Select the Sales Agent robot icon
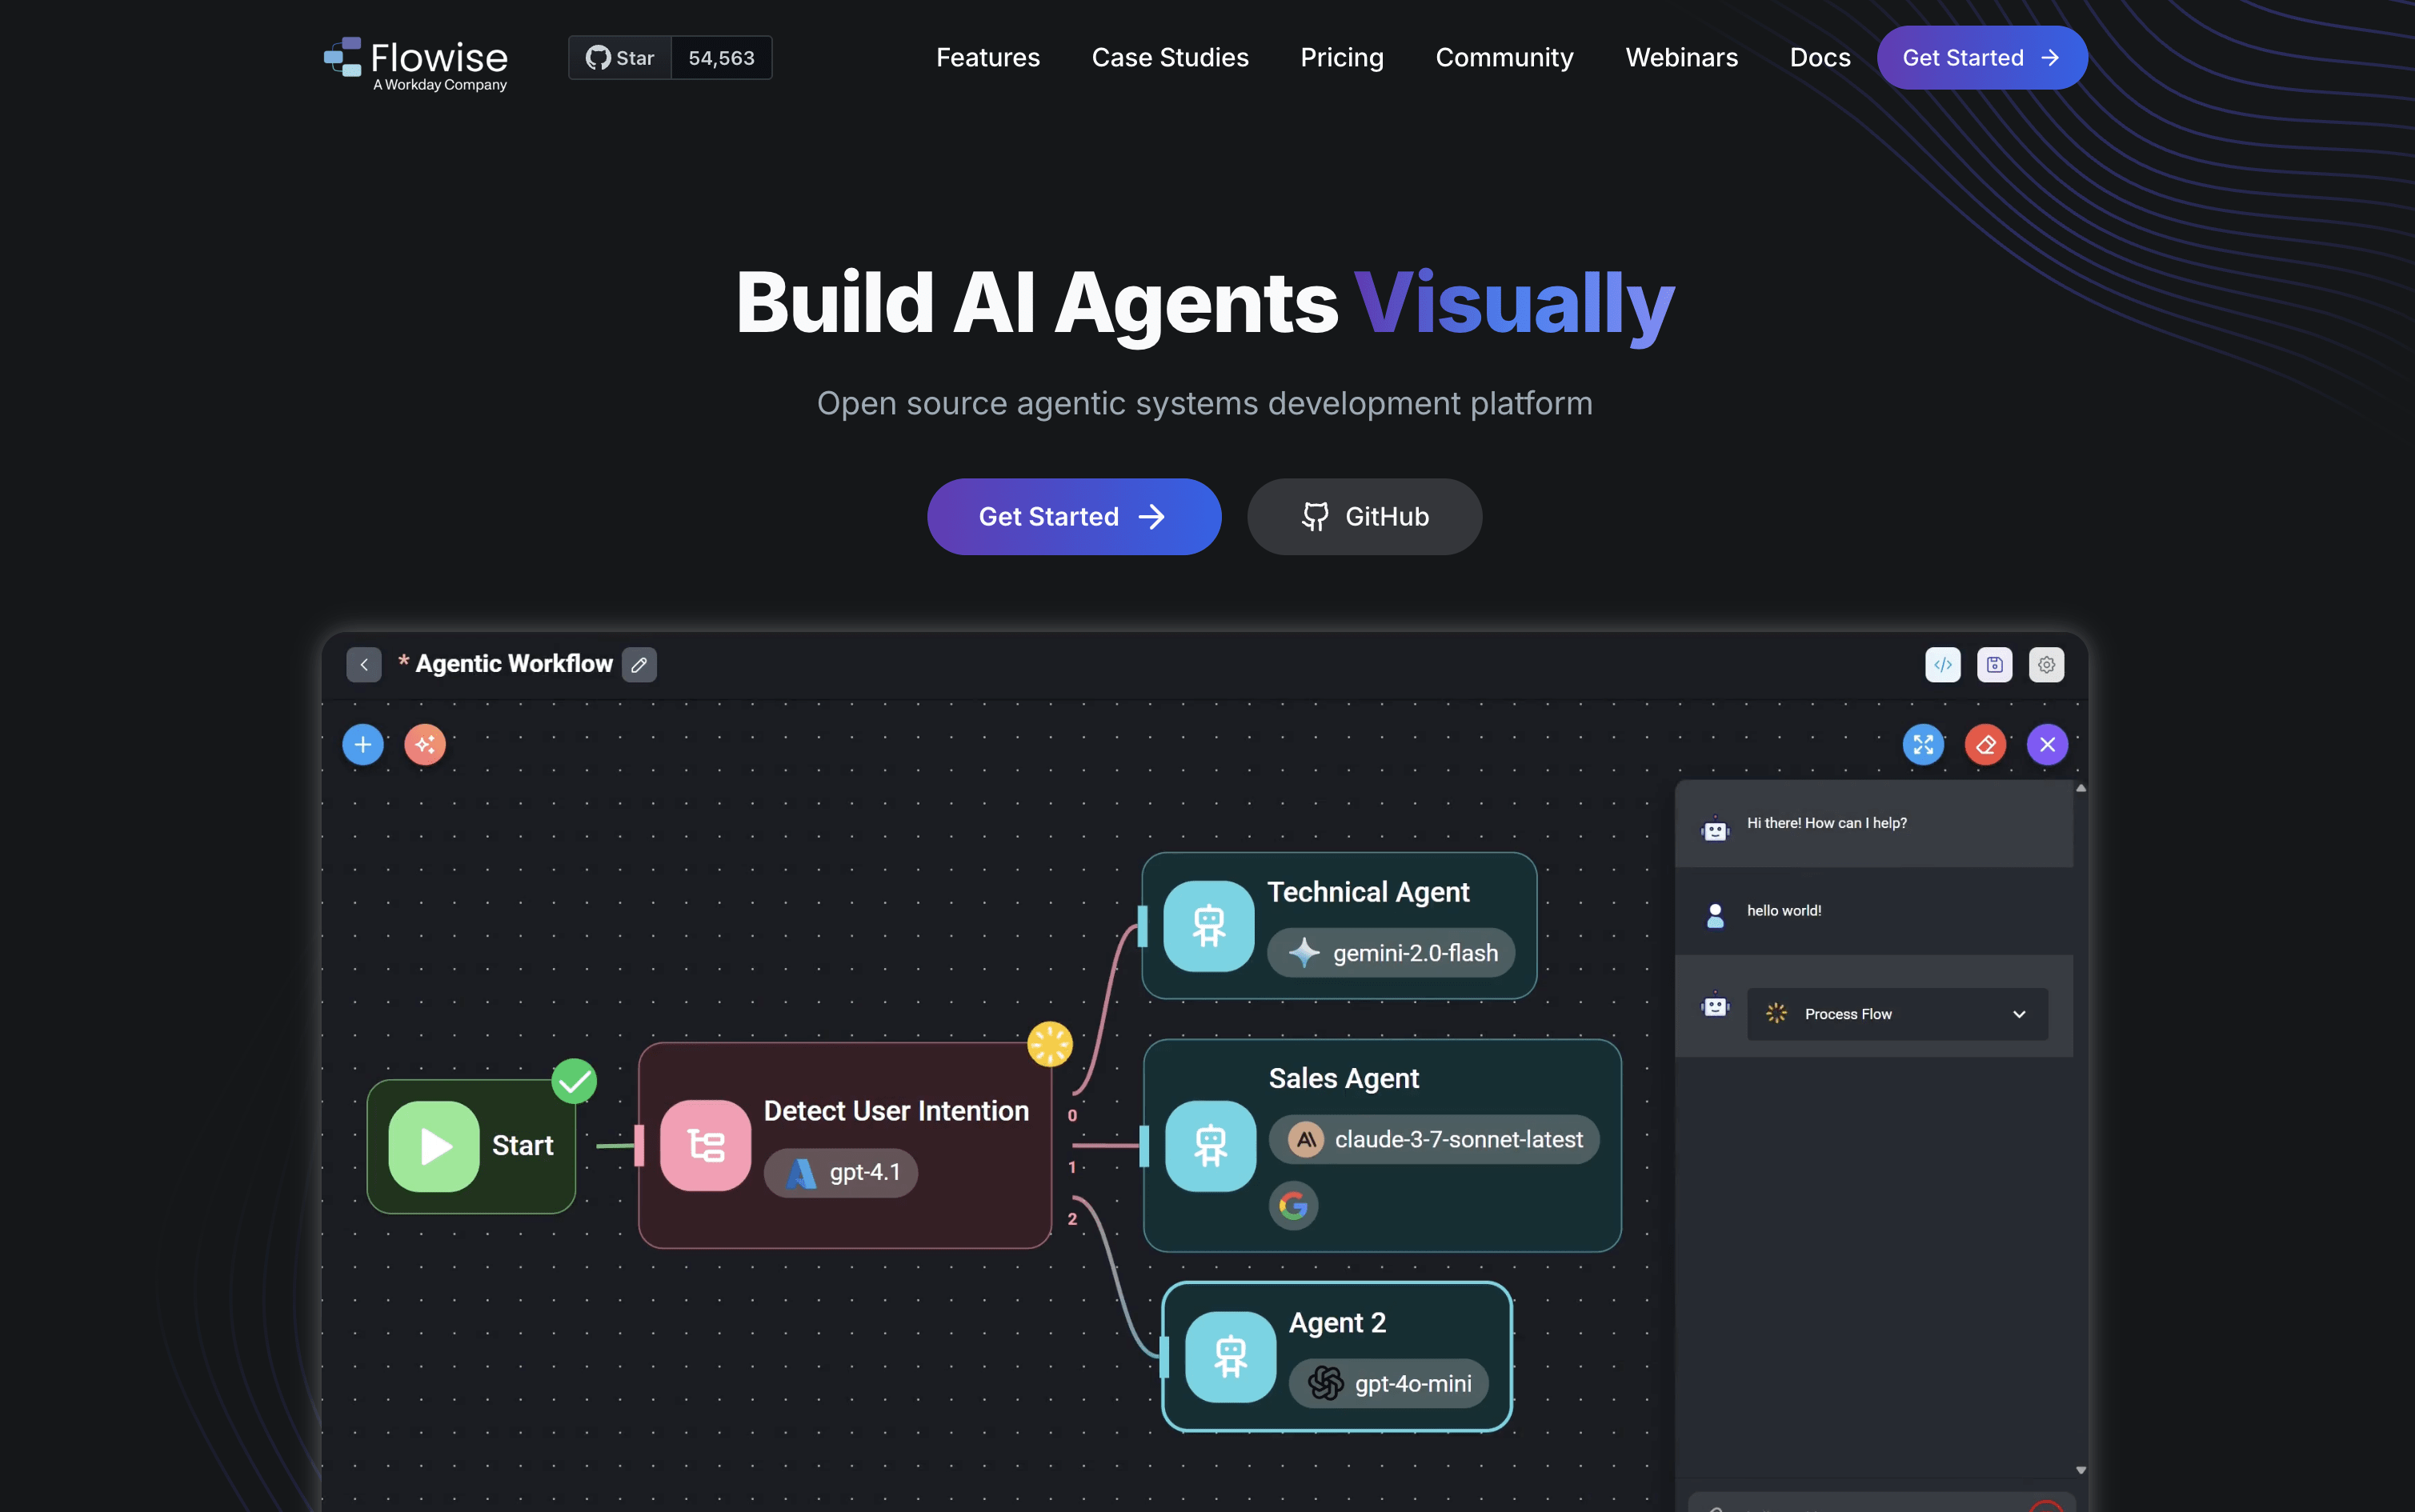Viewport: 2415px width, 1512px height. [1210, 1146]
